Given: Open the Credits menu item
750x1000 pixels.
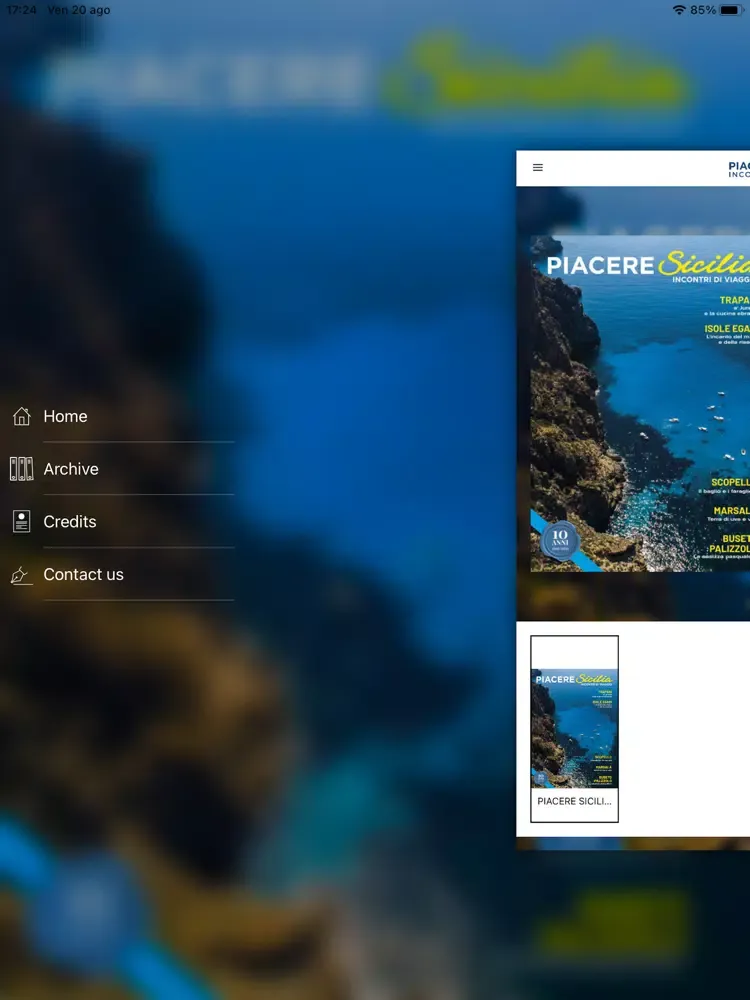Looking at the screenshot, I should tap(121, 522).
